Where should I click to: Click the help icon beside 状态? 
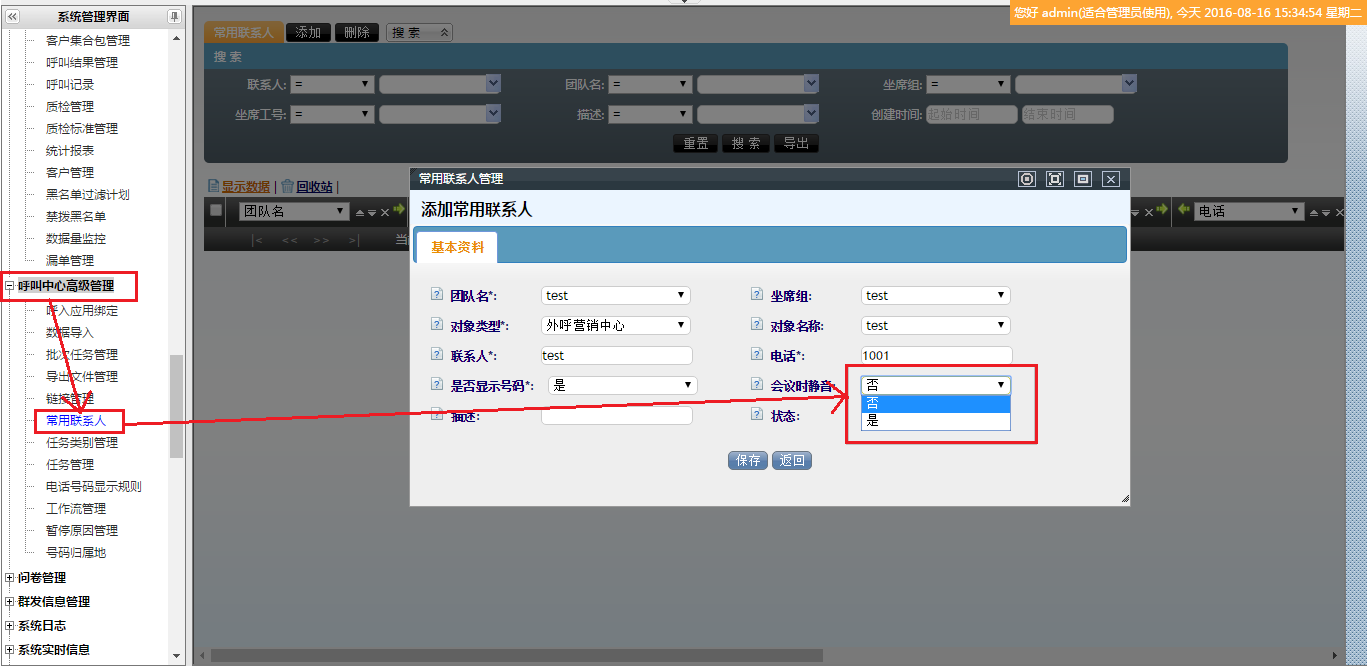(757, 415)
